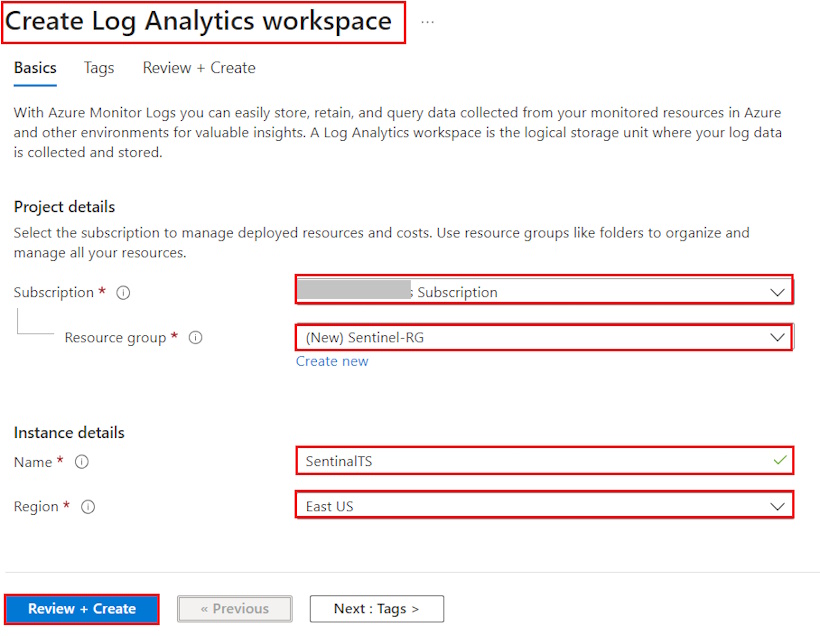820x636 pixels.
Task: Click the Resource group info icon
Action: tap(196, 338)
